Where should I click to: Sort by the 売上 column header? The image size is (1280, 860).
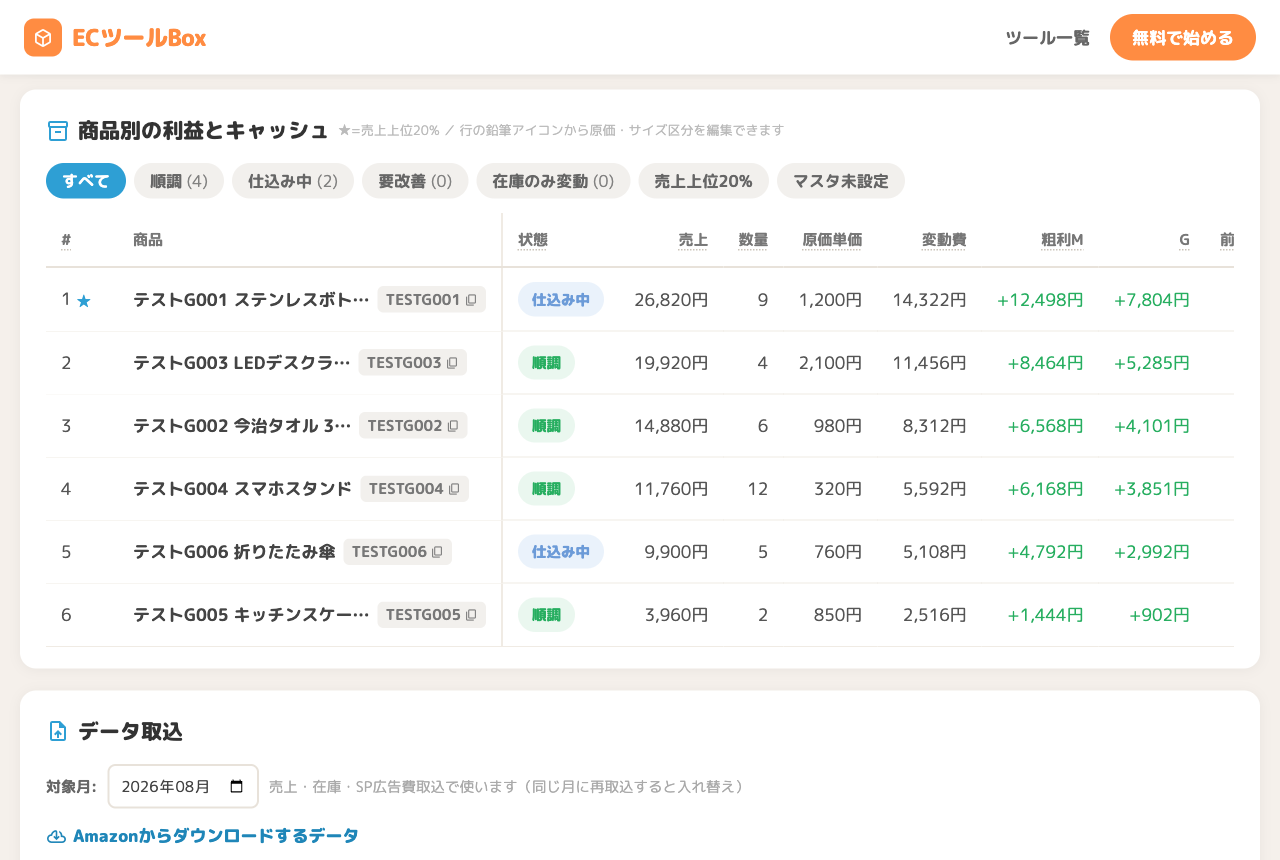(693, 240)
